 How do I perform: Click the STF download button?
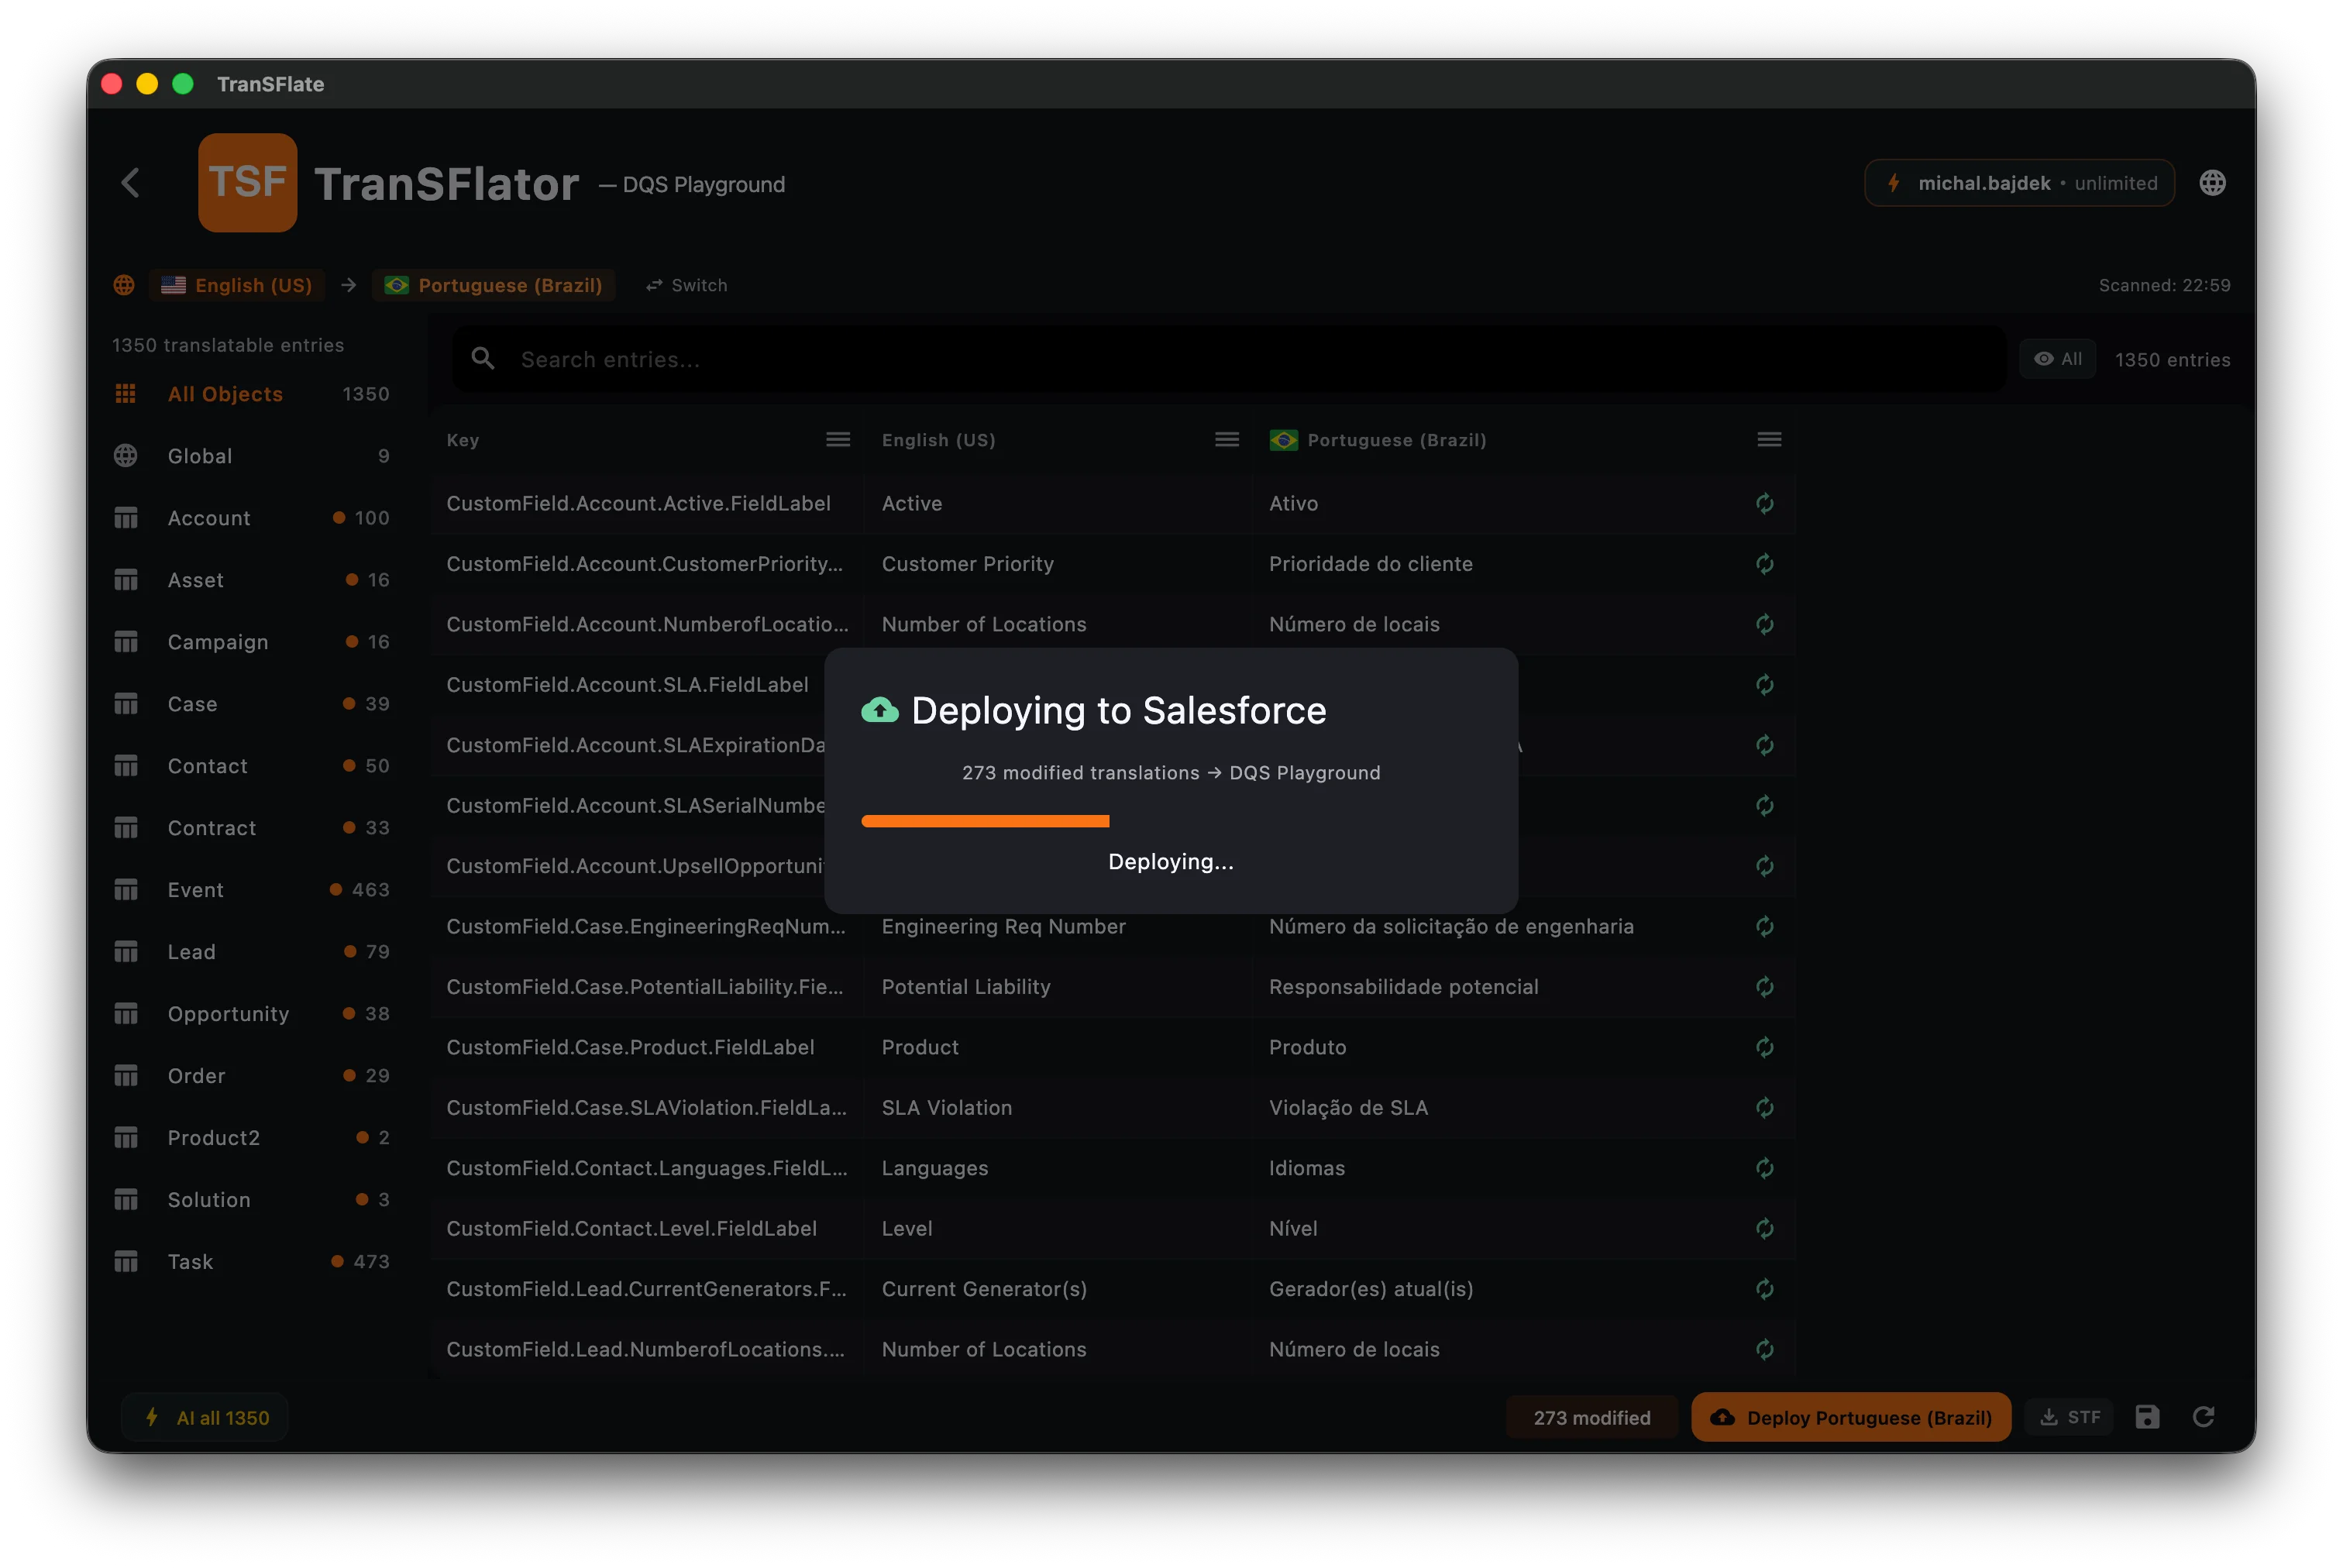tap(2069, 1417)
